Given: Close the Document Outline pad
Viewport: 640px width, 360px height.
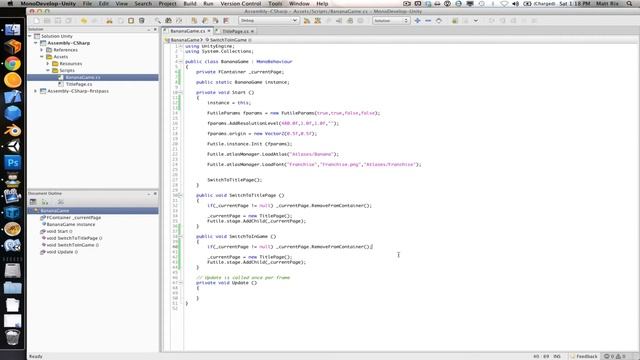Looking at the screenshot, I should (155, 193).
